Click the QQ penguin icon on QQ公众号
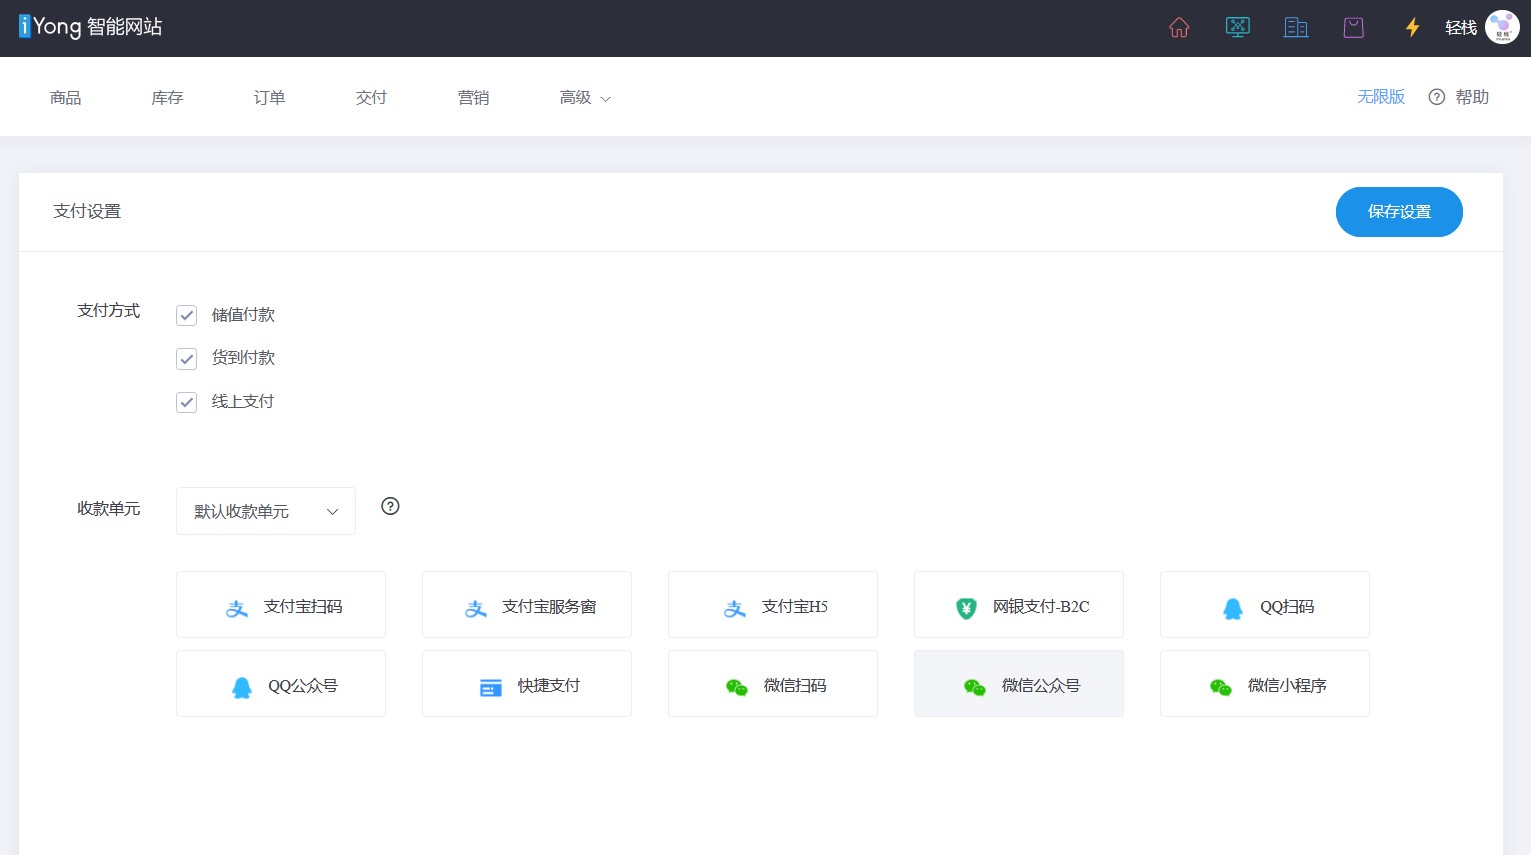The image size is (1531, 855). [242, 687]
